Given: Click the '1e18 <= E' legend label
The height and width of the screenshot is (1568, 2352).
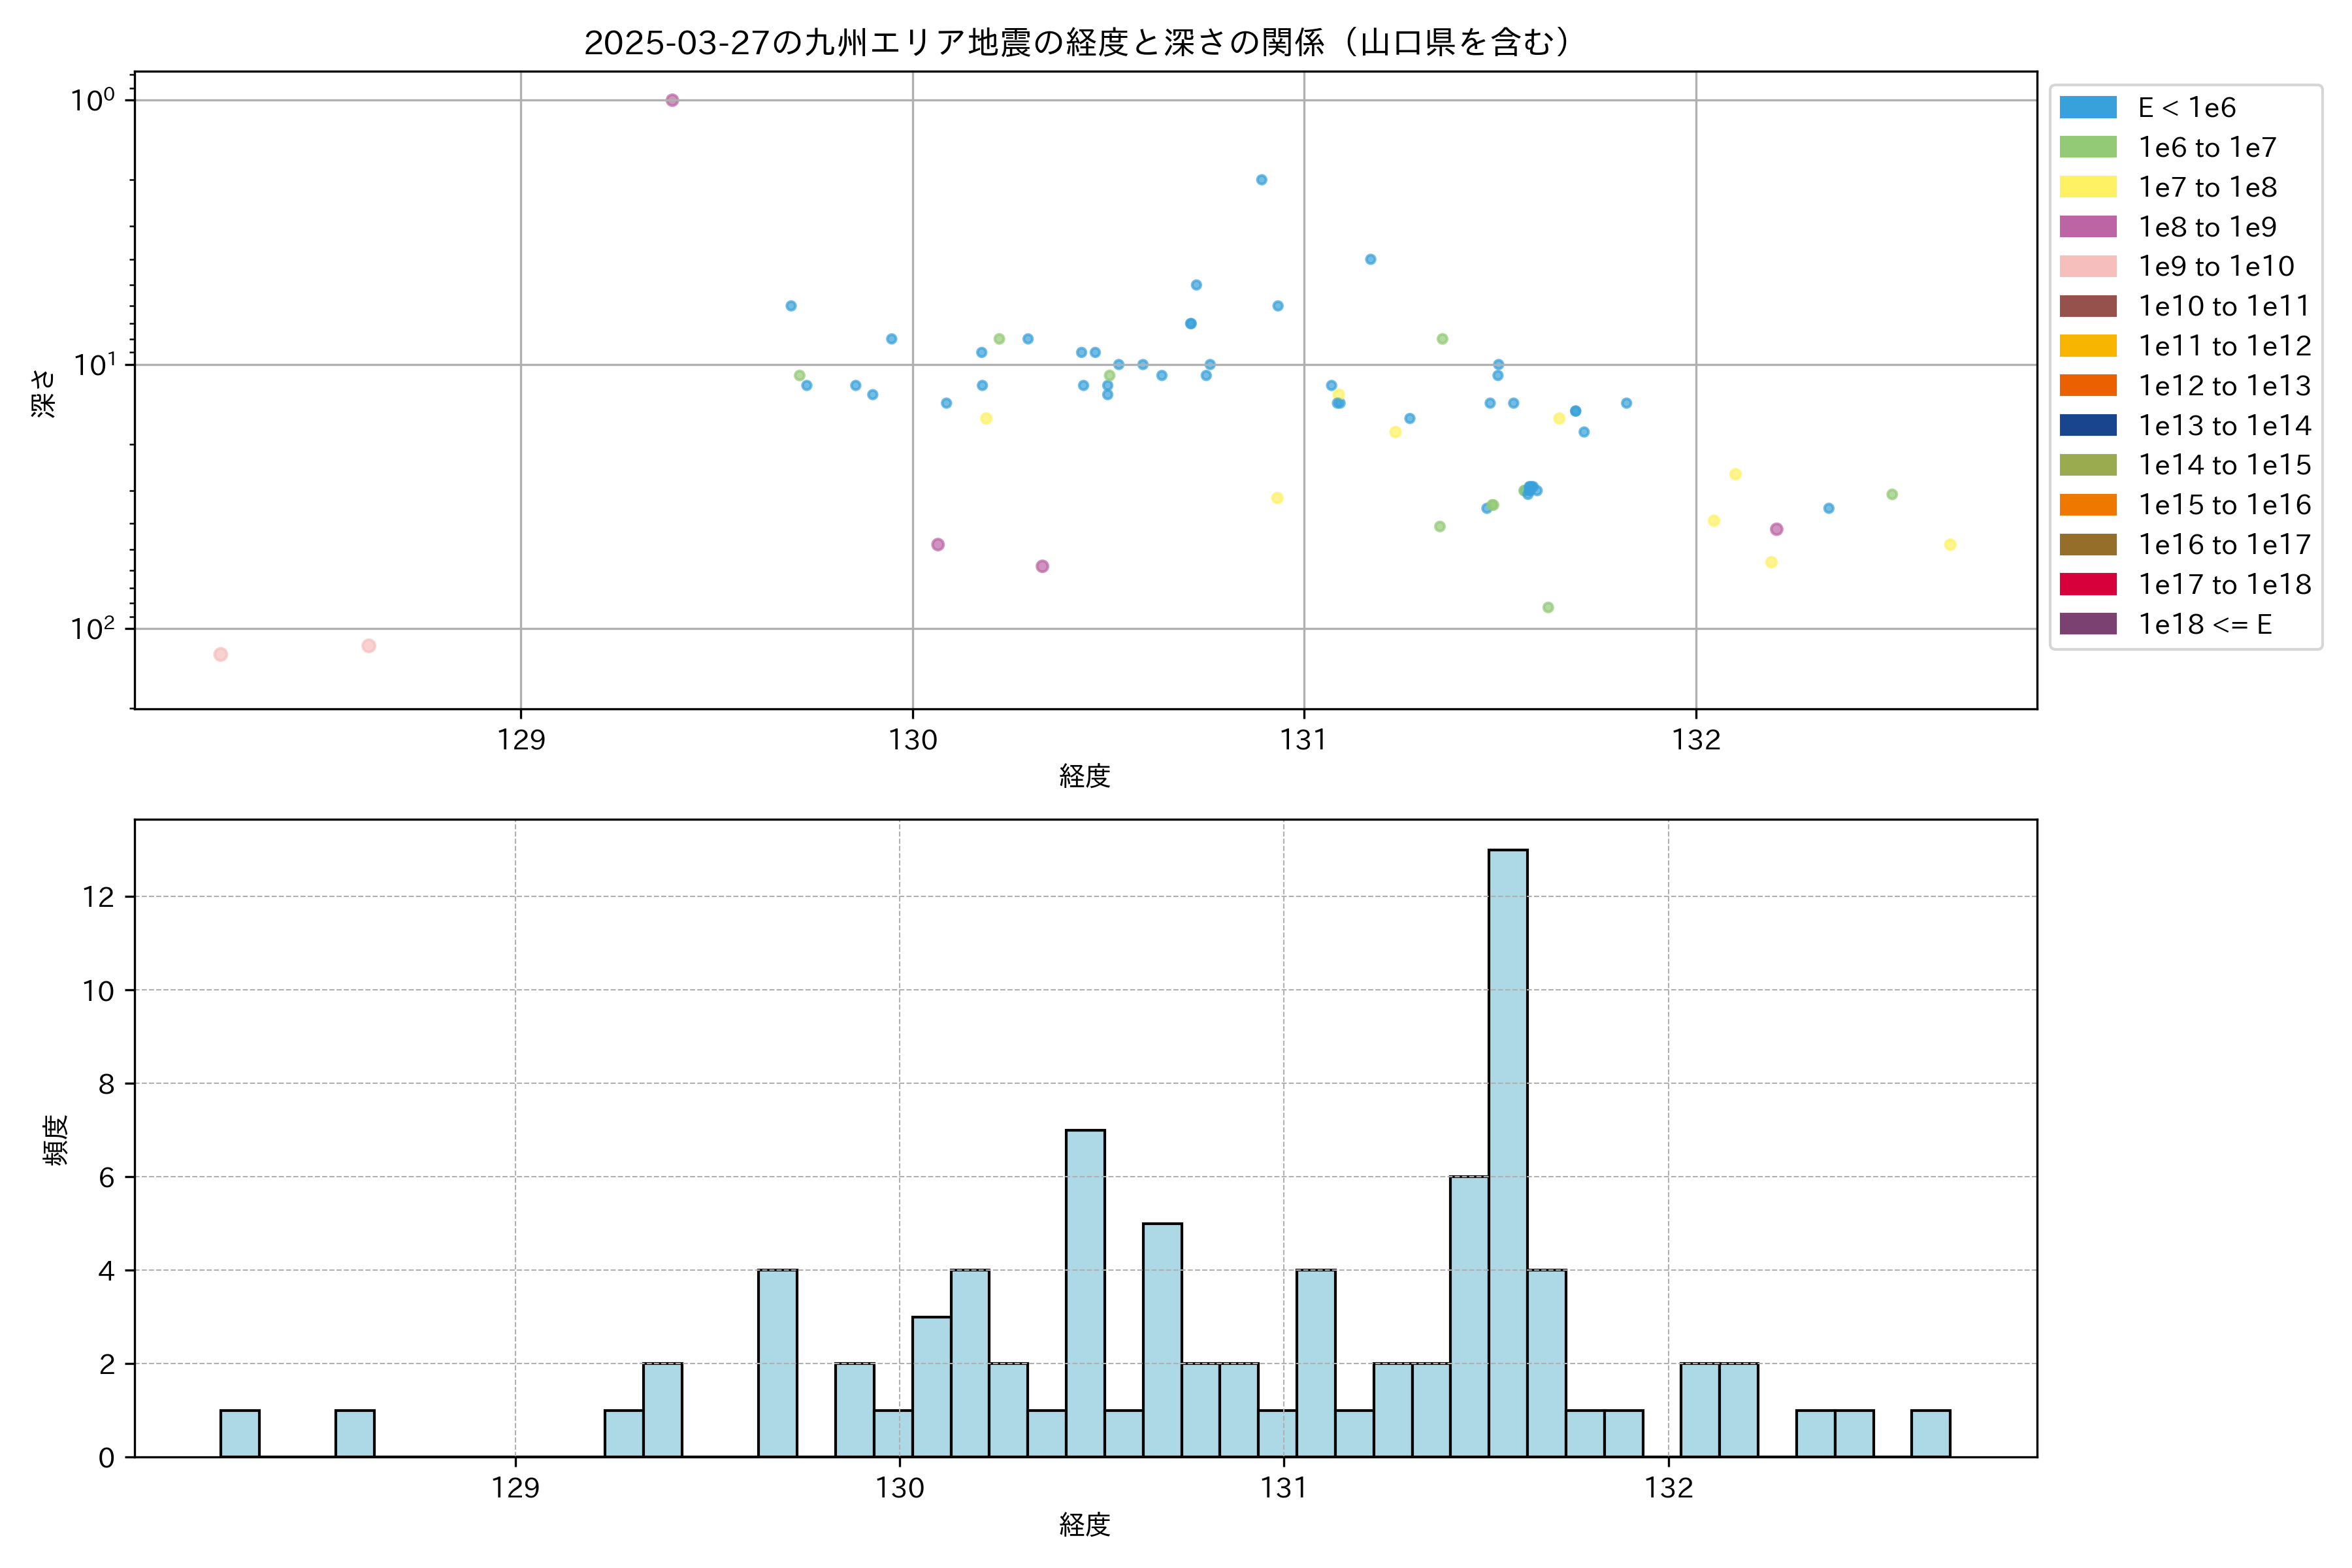Looking at the screenshot, I should [x=2204, y=624].
